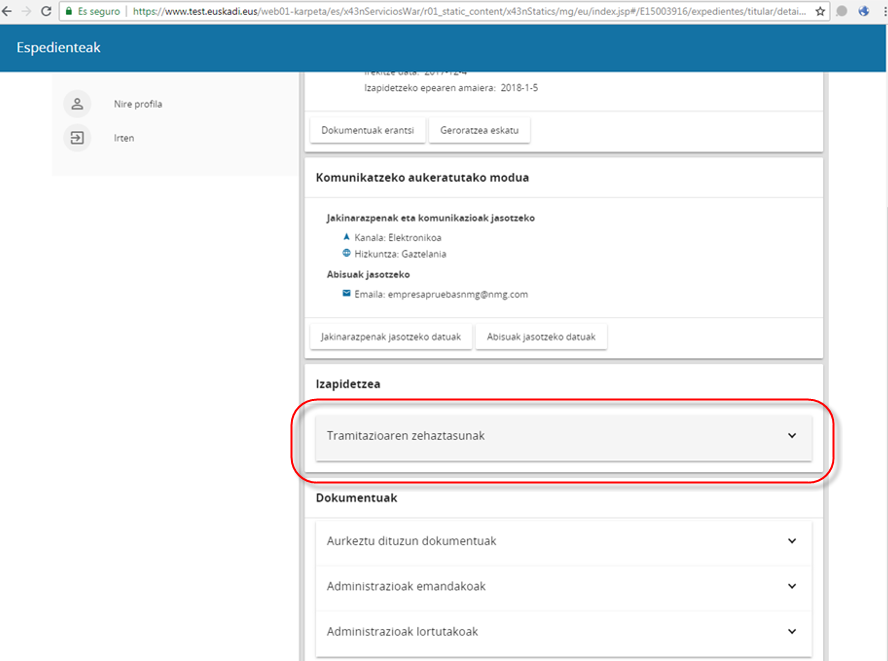Click the browser back arrow

tap(6, 11)
